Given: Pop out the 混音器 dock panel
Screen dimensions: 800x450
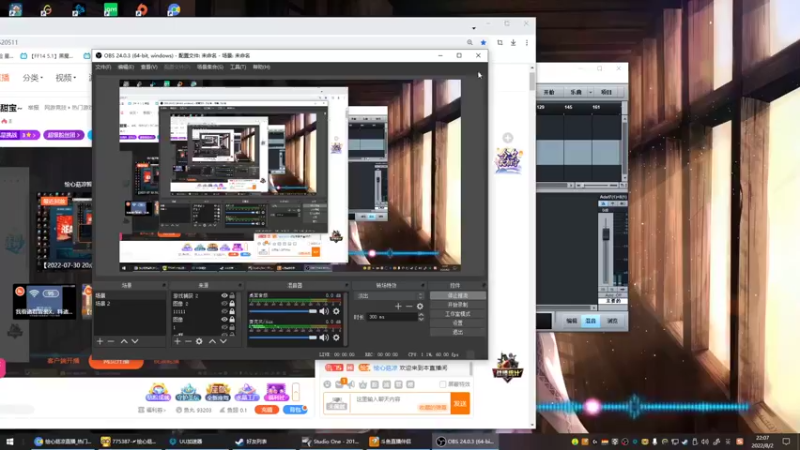Looking at the screenshot, I should click(346, 285).
